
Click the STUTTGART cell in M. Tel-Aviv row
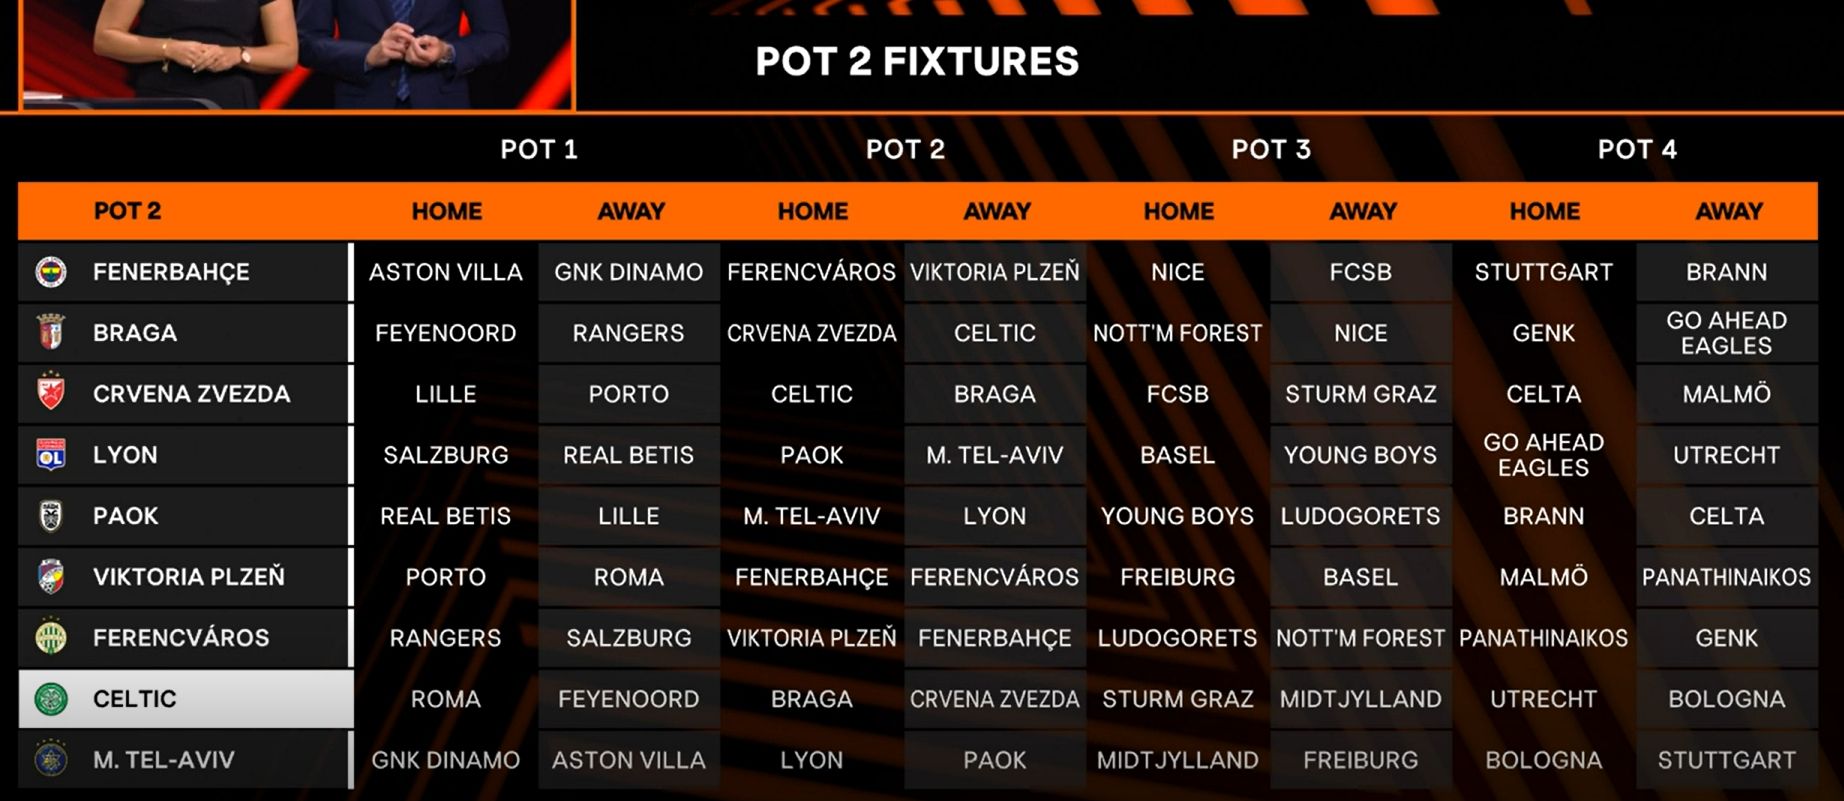tap(1726, 760)
